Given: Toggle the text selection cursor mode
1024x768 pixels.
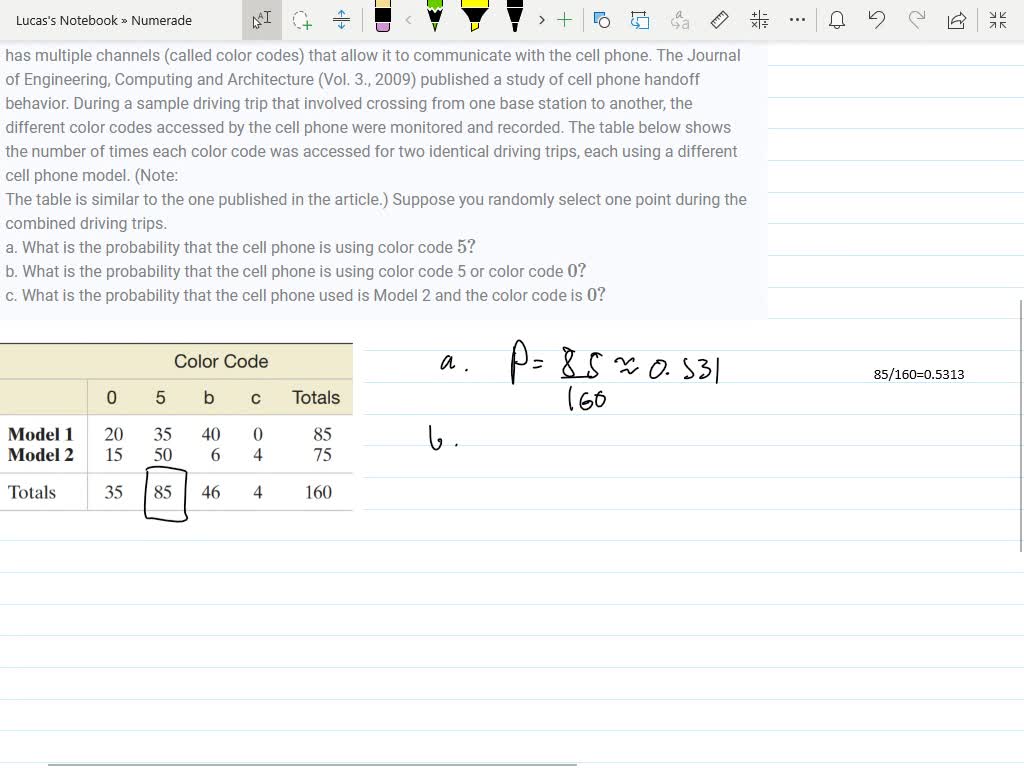Looking at the screenshot, I should 262,18.
